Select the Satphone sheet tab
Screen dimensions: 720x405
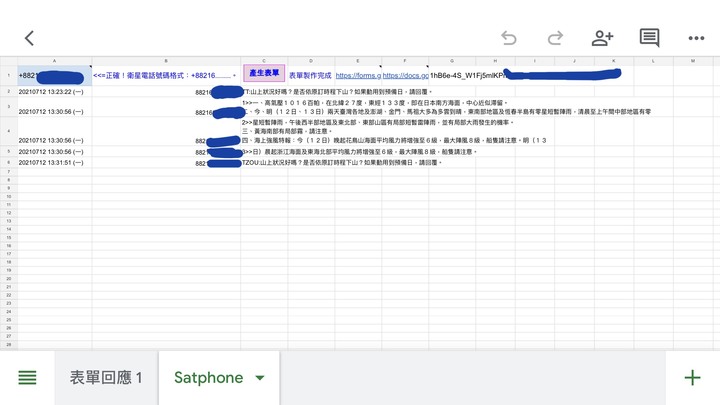[208, 378]
